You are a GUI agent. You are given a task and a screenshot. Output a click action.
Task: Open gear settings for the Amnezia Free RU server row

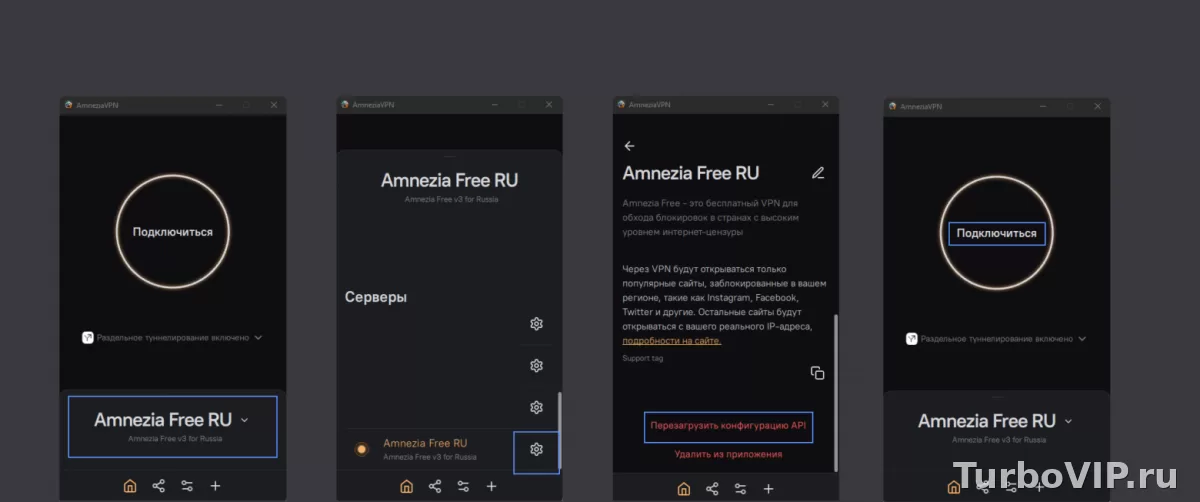pyautogui.click(x=536, y=450)
